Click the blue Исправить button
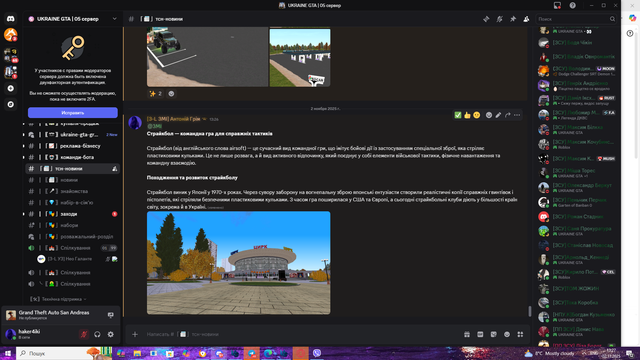 (73, 113)
